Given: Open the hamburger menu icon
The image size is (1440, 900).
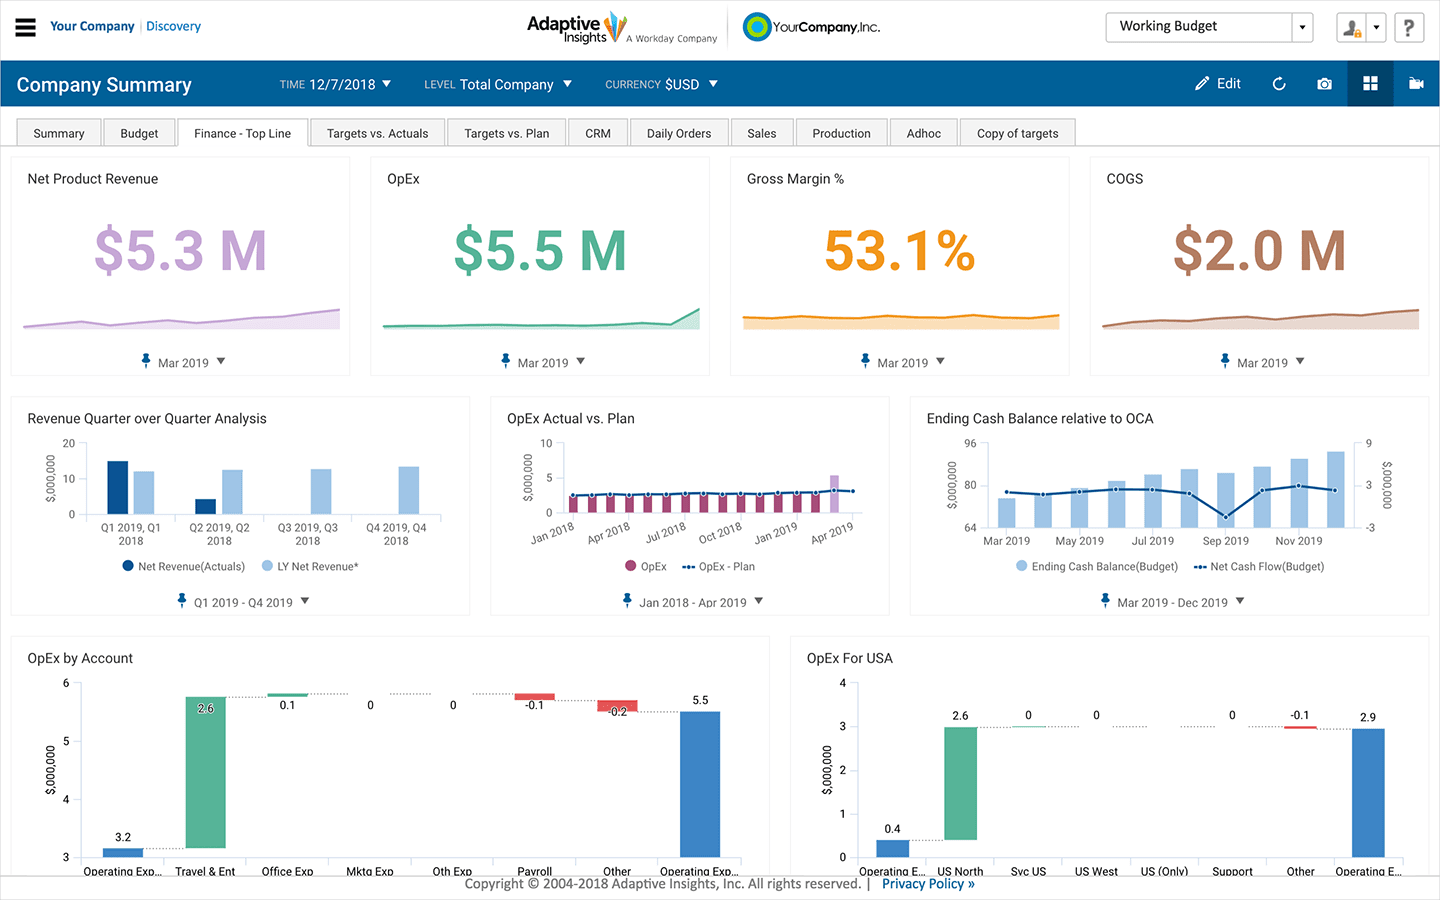Looking at the screenshot, I should 25,27.
